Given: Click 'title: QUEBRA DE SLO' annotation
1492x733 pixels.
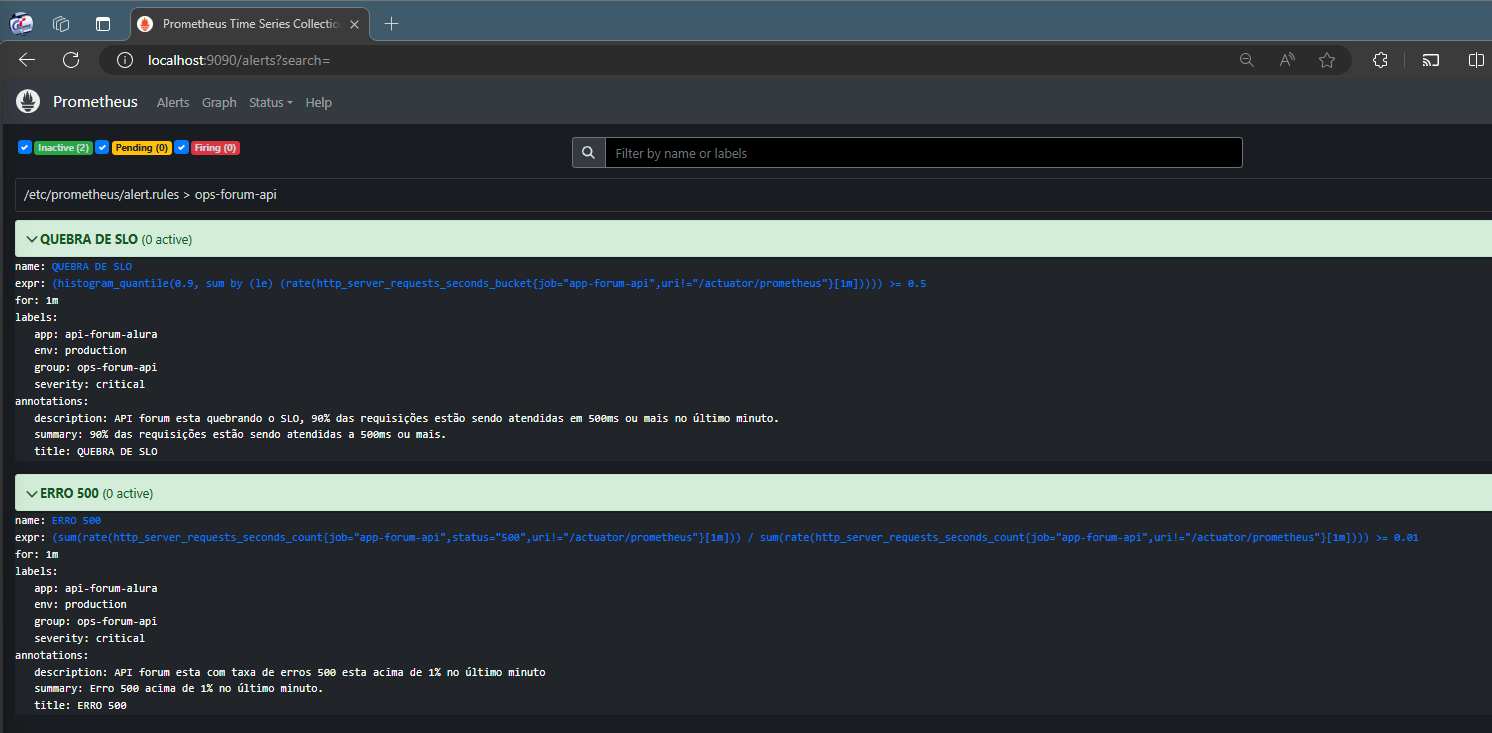Looking at the screenshot, I should tap(96, 452).
